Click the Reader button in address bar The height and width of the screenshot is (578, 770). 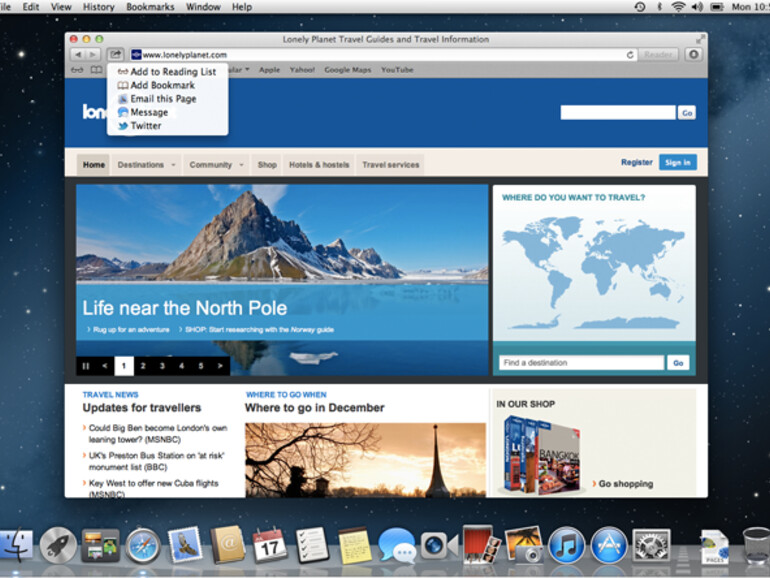point(659,55)
